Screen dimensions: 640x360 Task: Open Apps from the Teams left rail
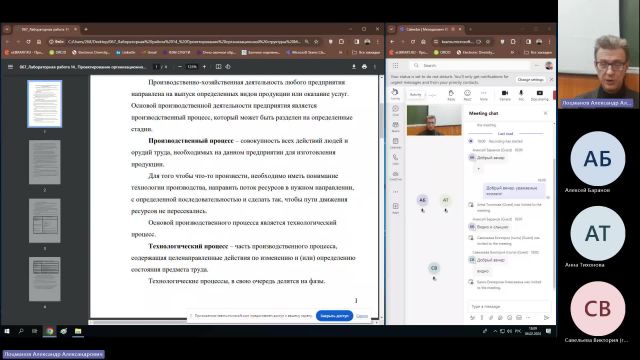coord(396,208)
